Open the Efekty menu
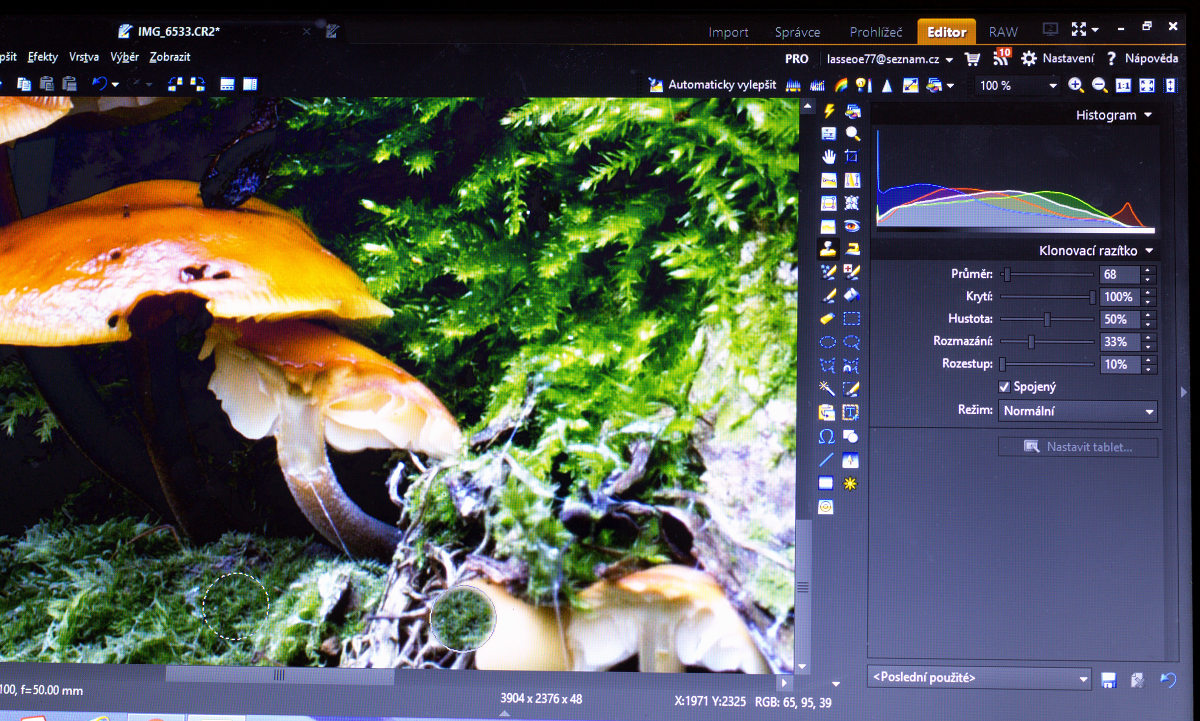This screenshot has width=1200, height=721. pyautogui.click(x=43, y=57)
